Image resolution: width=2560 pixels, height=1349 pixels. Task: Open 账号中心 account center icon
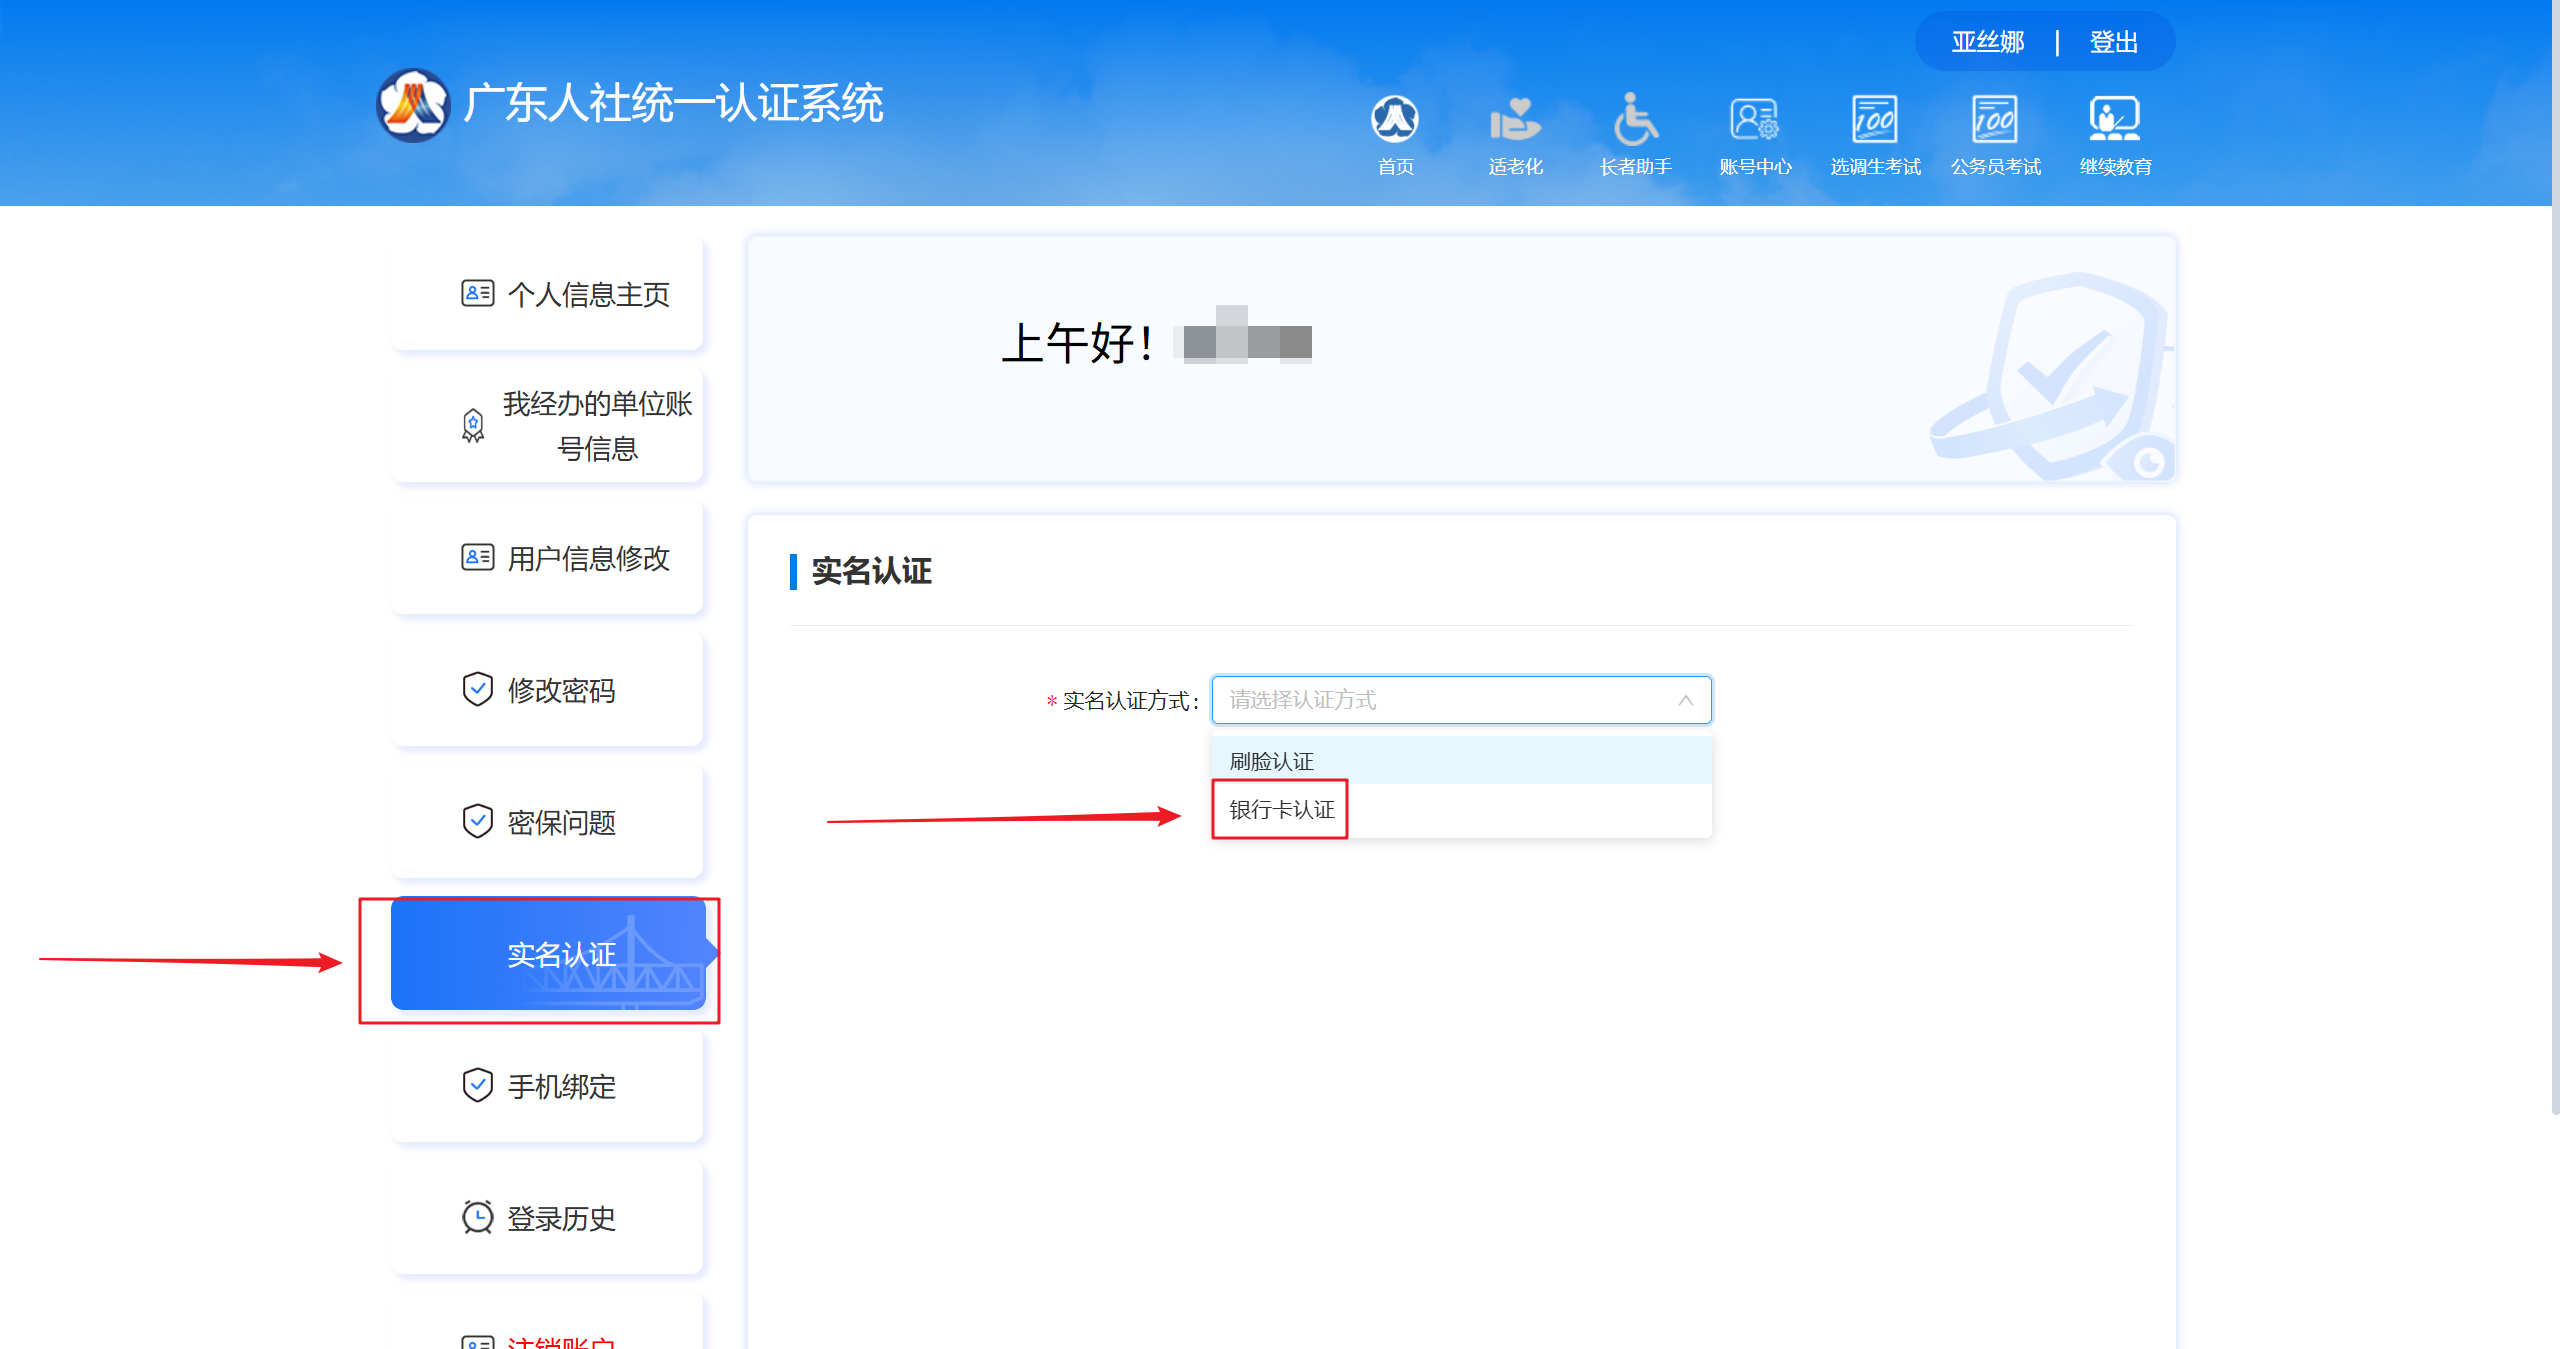tap(1755, 120)
